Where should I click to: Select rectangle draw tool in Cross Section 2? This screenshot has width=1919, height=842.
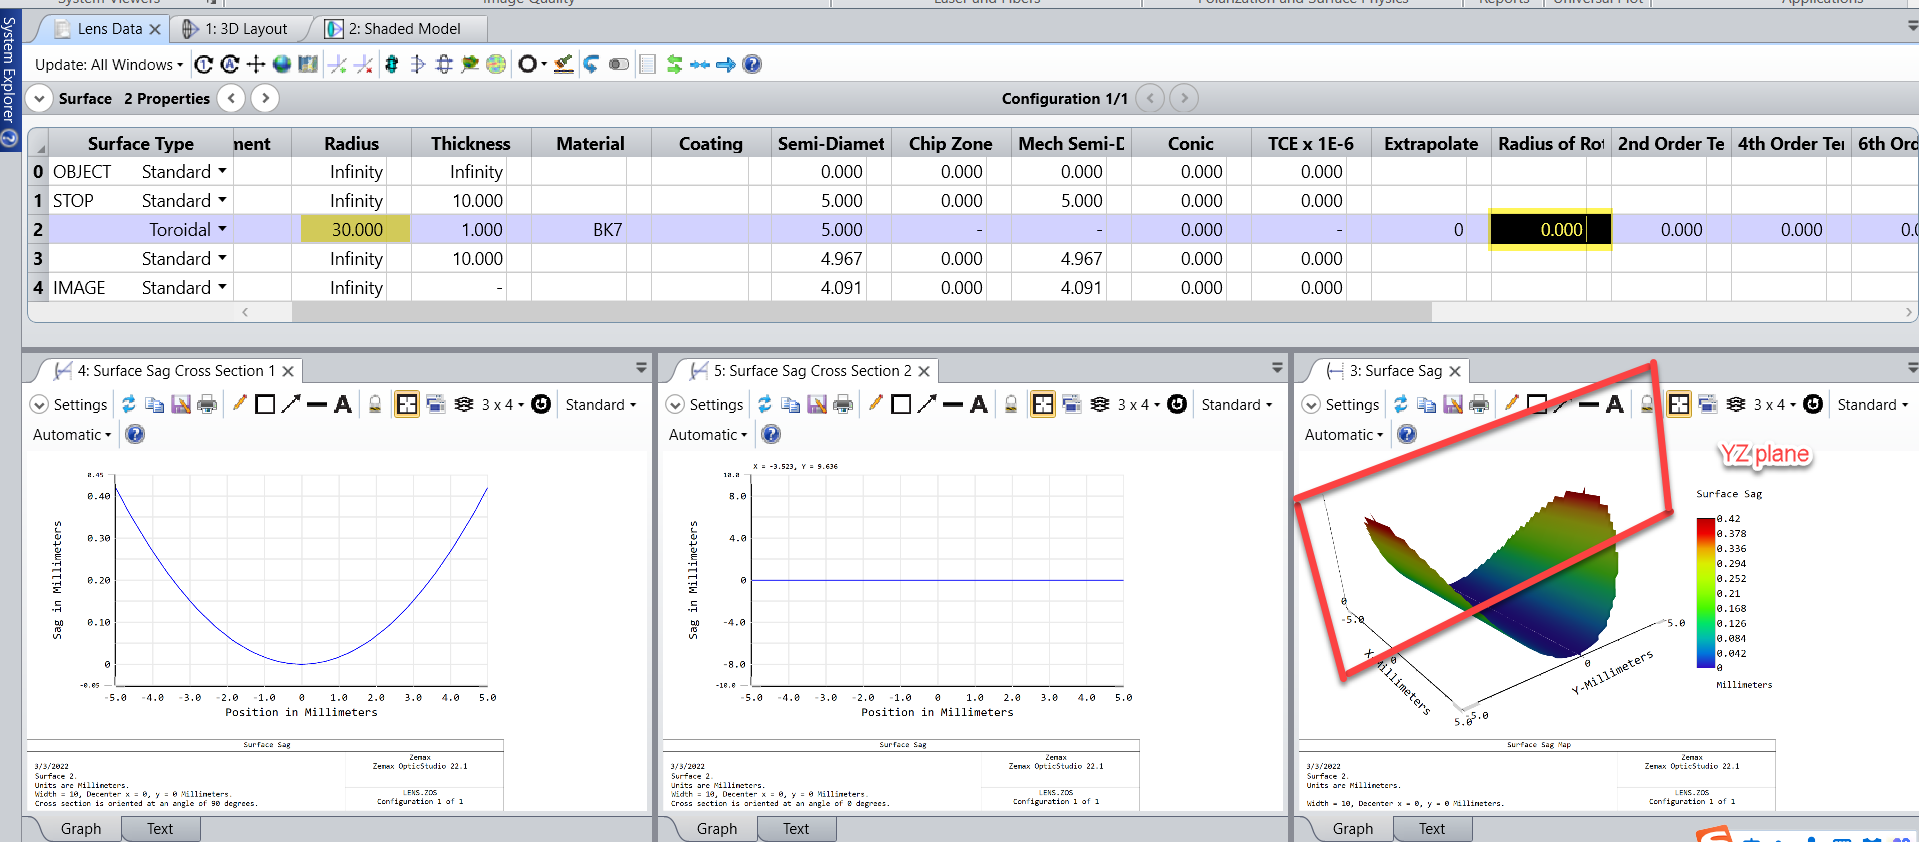pyautogui.click(x=901, y=404)
